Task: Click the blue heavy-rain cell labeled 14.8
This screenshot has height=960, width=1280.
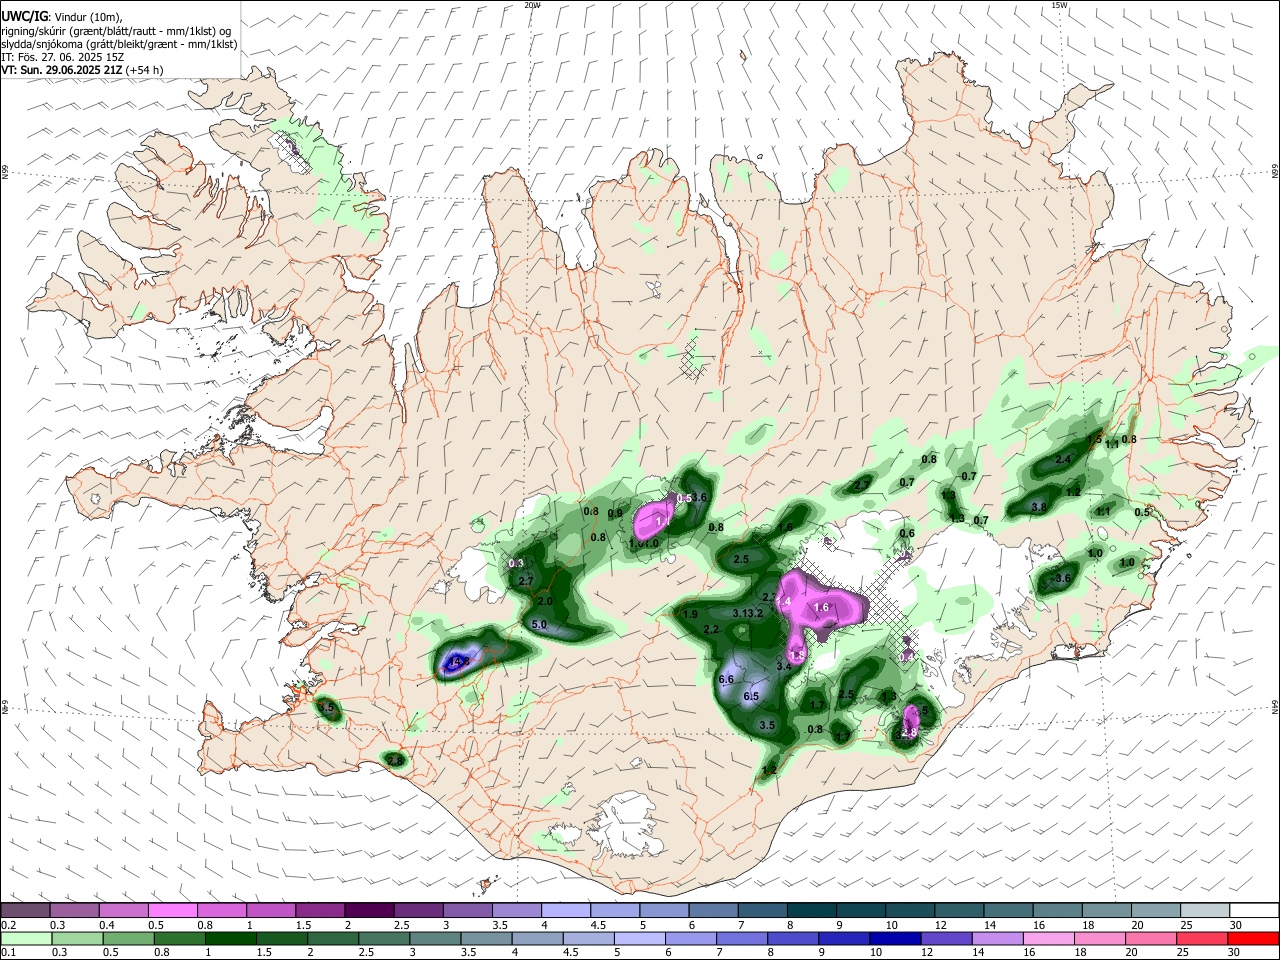Action: tap(456, 662)
